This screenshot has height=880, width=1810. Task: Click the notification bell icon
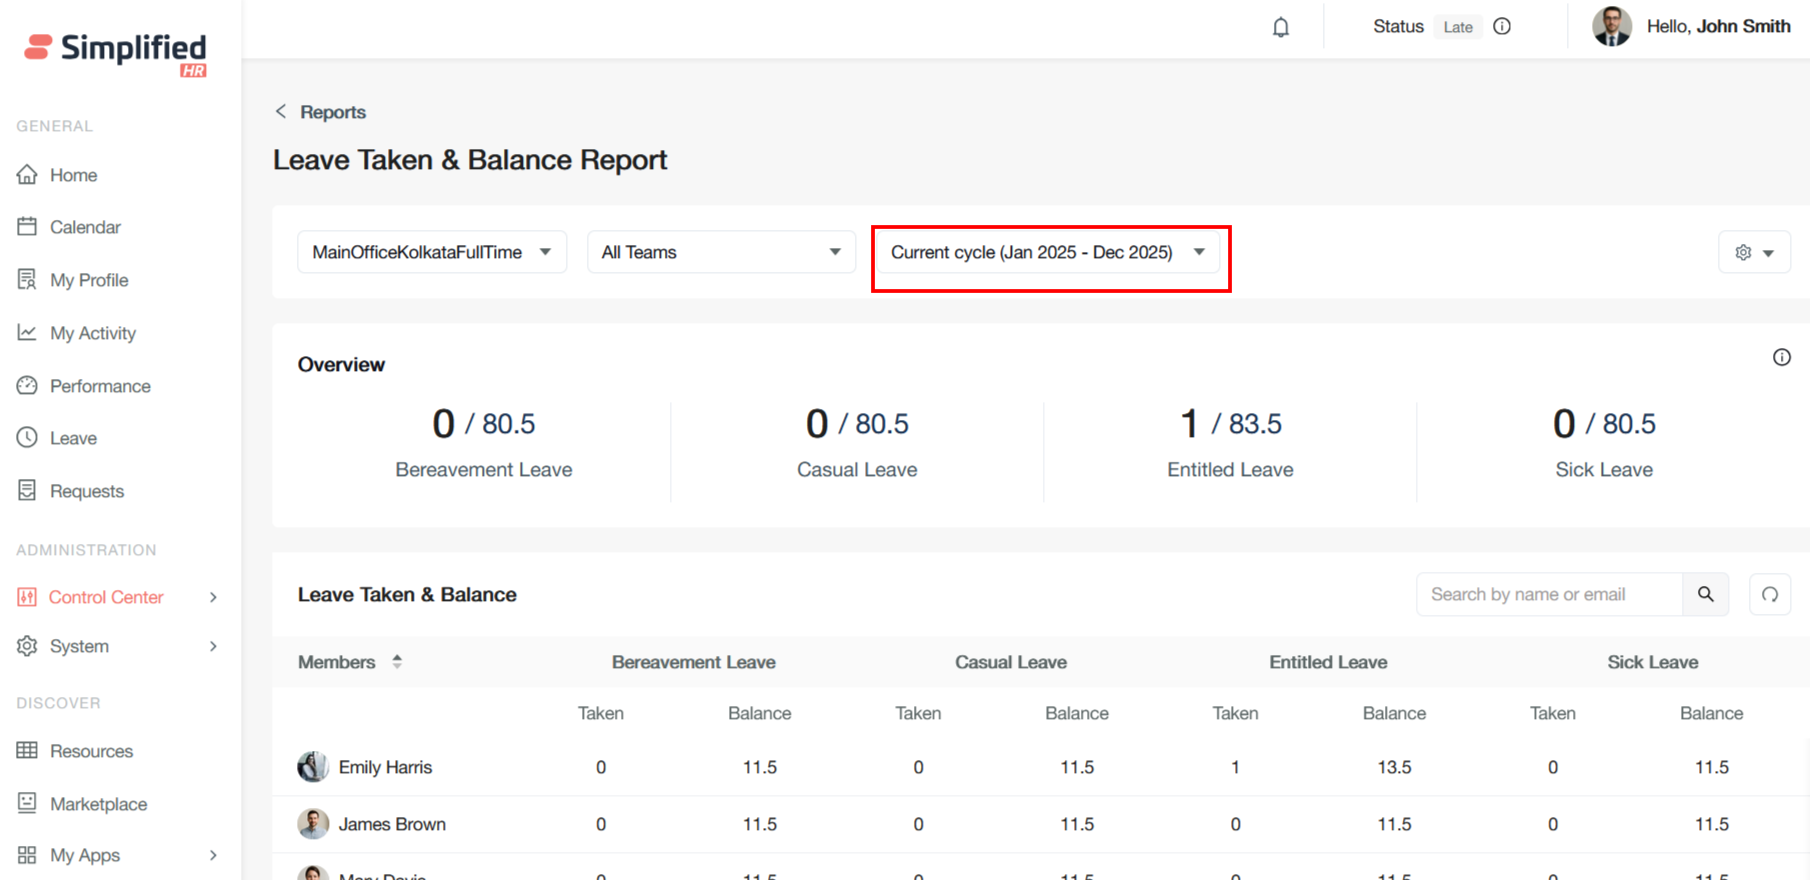(1280, 27)
